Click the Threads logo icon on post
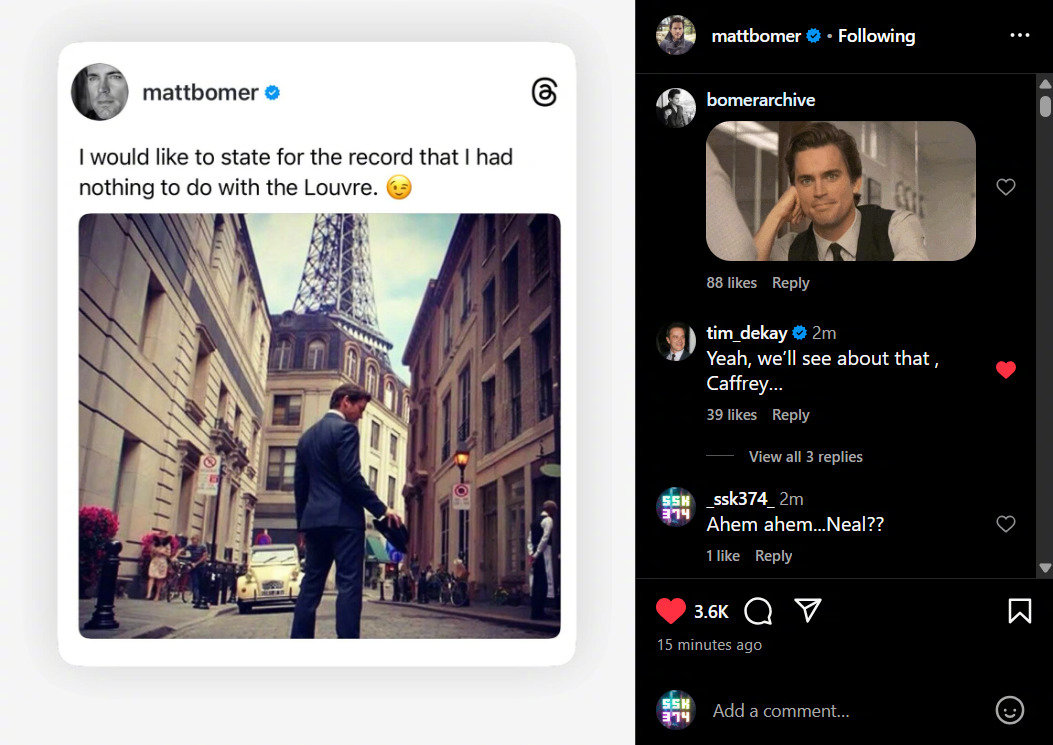The image size is (1053, 745). point(544,93)
